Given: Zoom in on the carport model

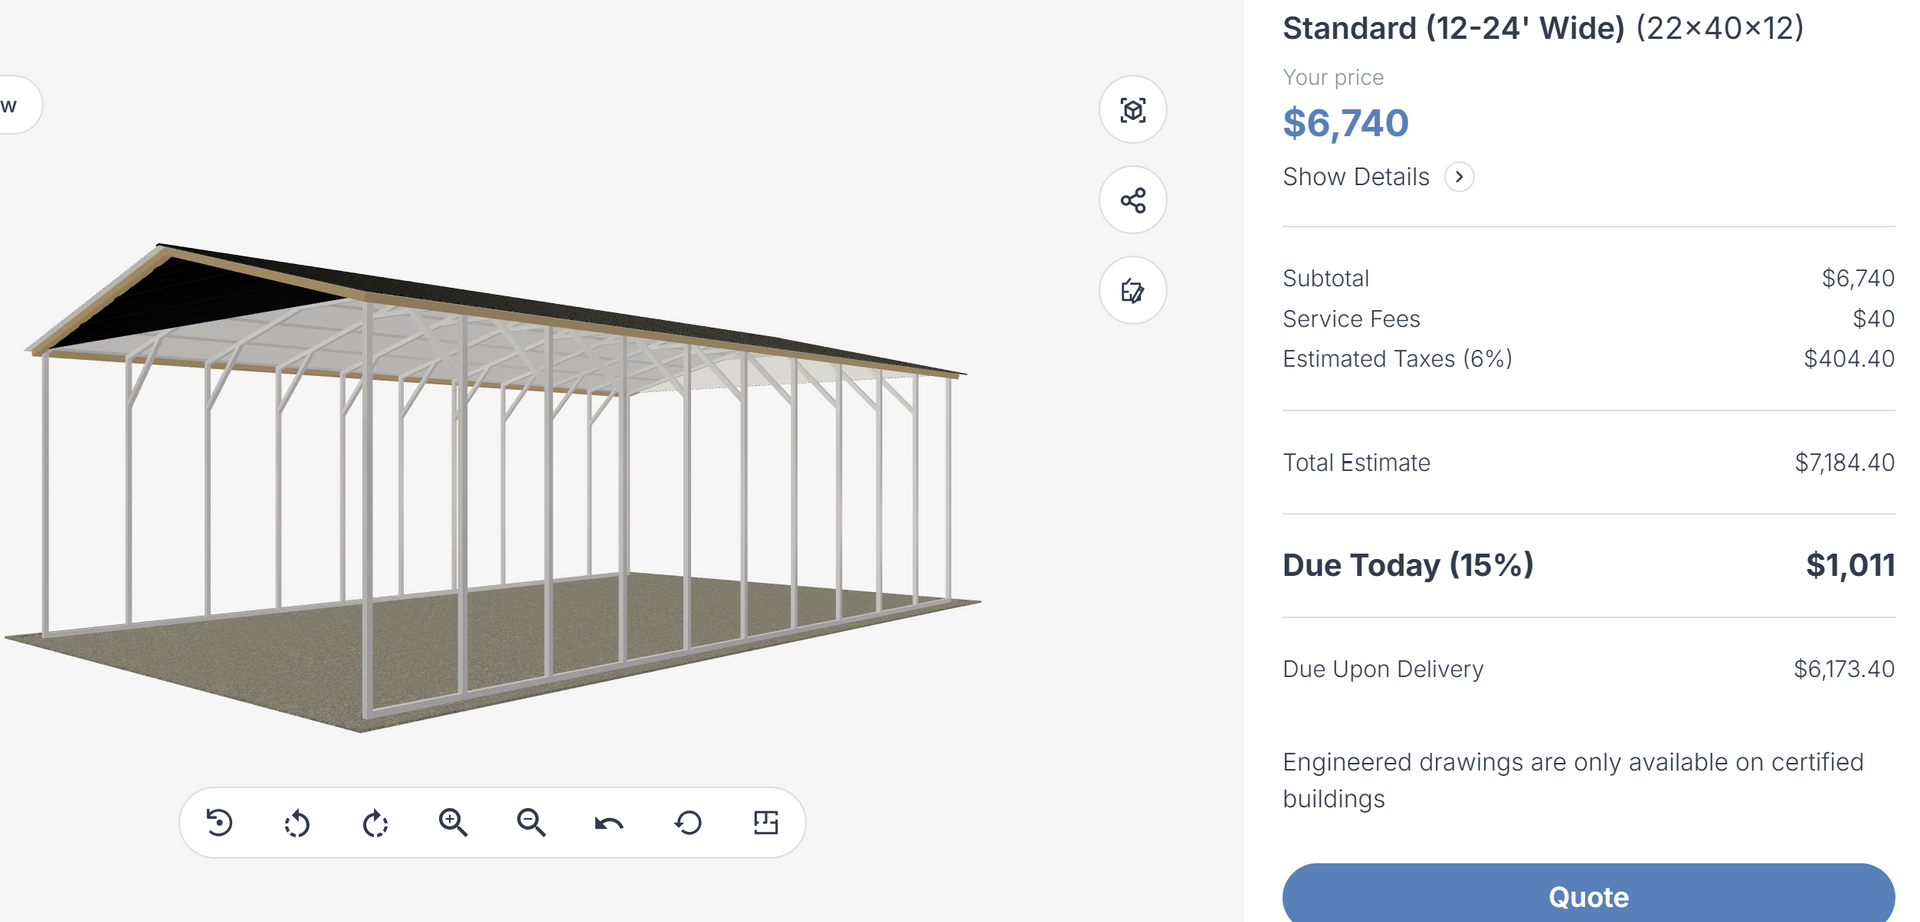Looking at the screenshot, I should pyautogui.click(x=453, y=823).
